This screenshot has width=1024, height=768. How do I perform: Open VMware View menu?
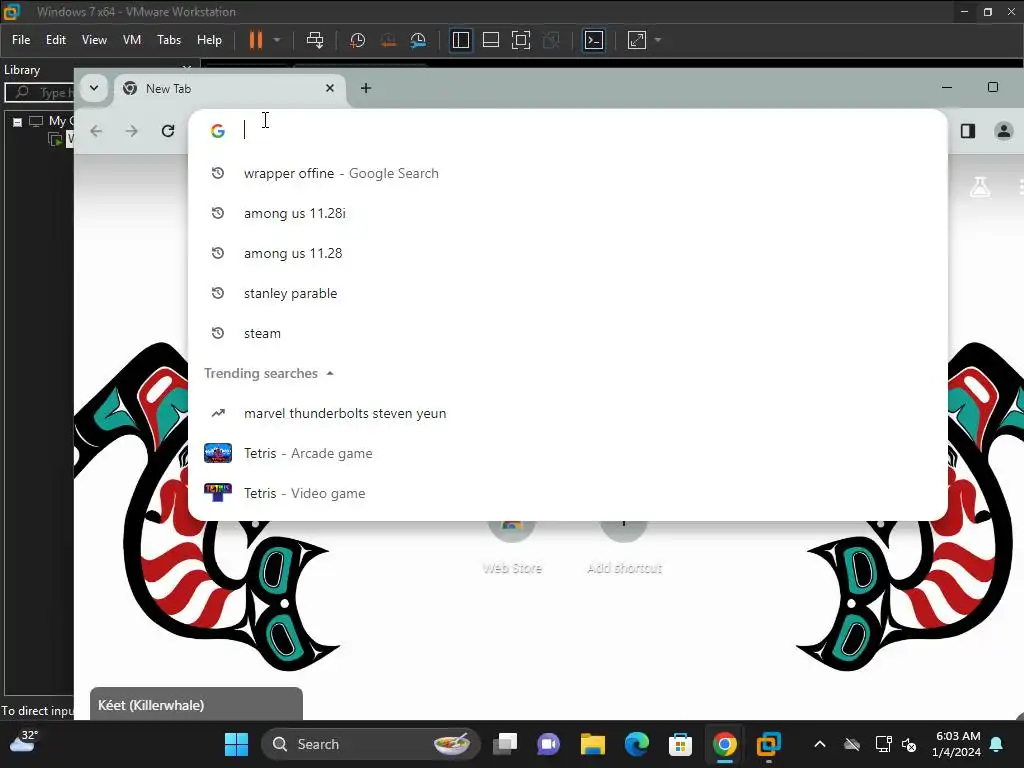click(94, 40)
